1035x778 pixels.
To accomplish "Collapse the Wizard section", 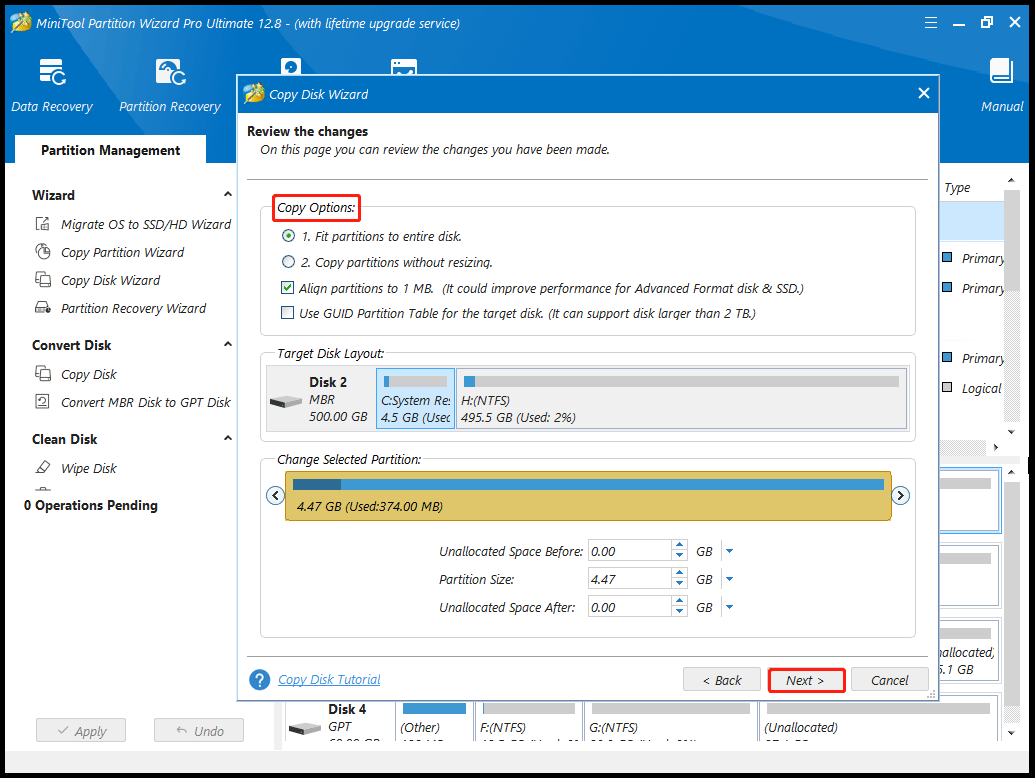I will point(228,195).
